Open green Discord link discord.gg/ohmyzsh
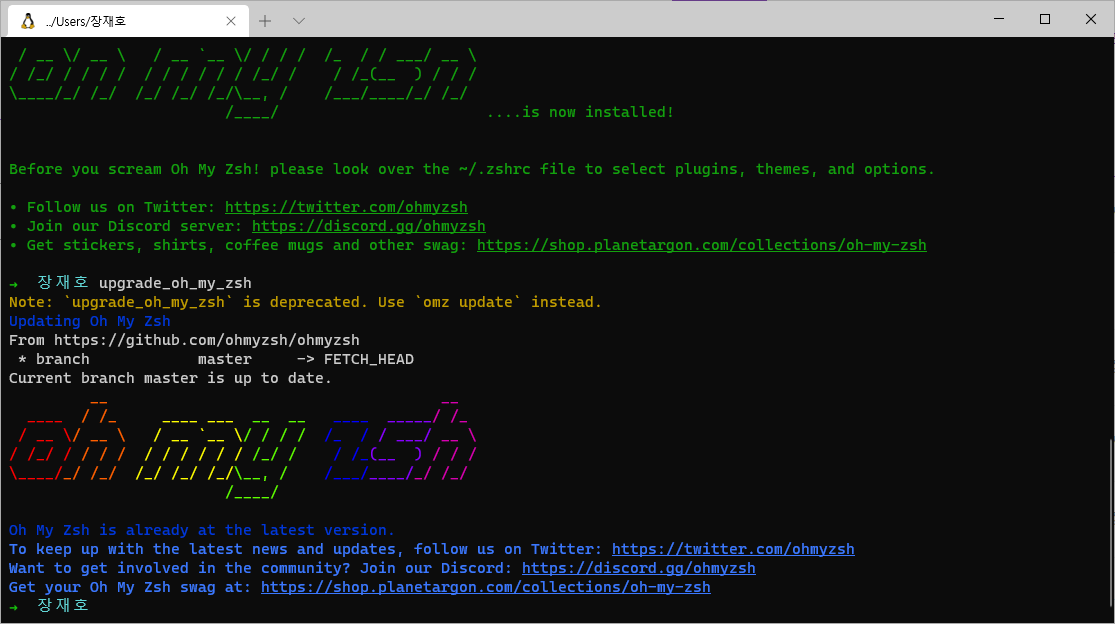Screen dimensions: 1115x624 pos(368,226)
